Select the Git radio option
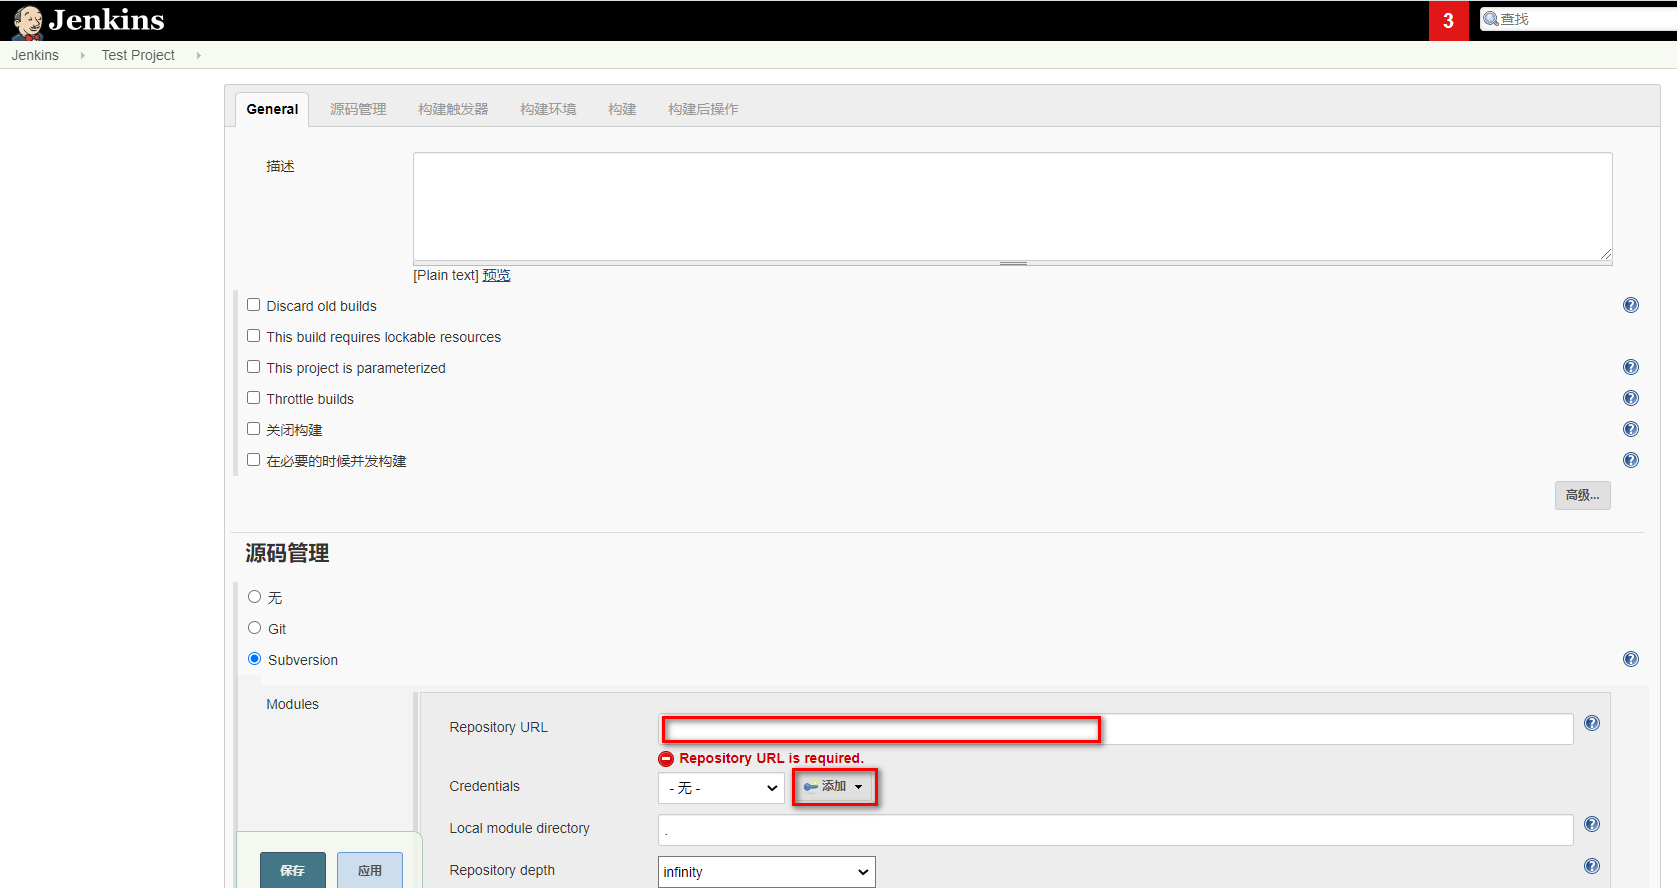This screenshot has height=888, width=1677. (254, 628)
